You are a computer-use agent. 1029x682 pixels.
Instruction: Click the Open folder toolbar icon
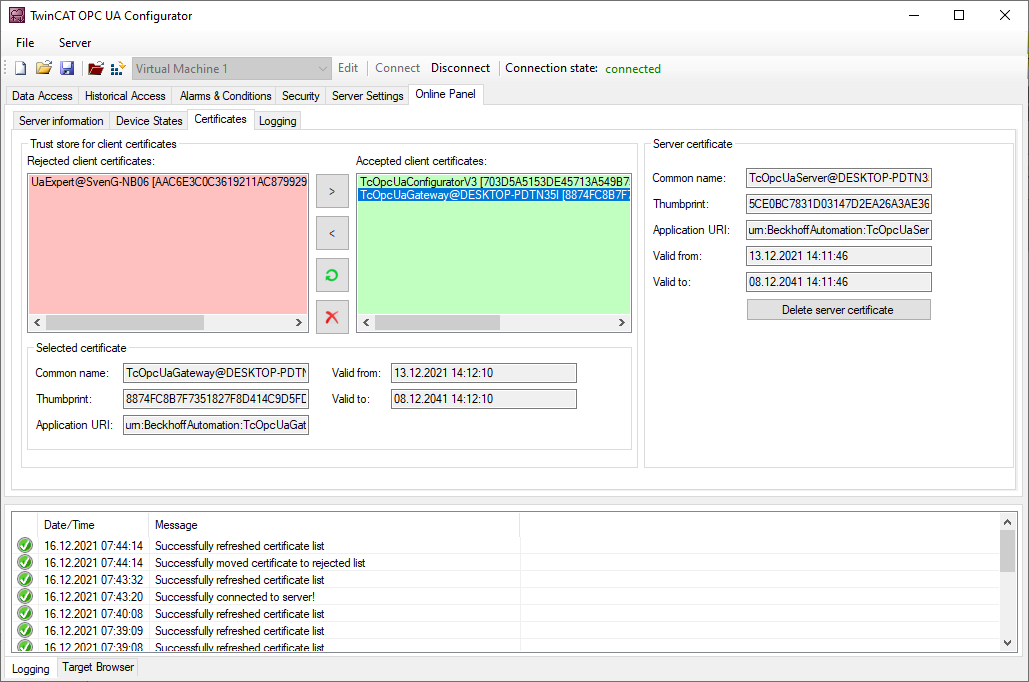click(x=44, y=68)
